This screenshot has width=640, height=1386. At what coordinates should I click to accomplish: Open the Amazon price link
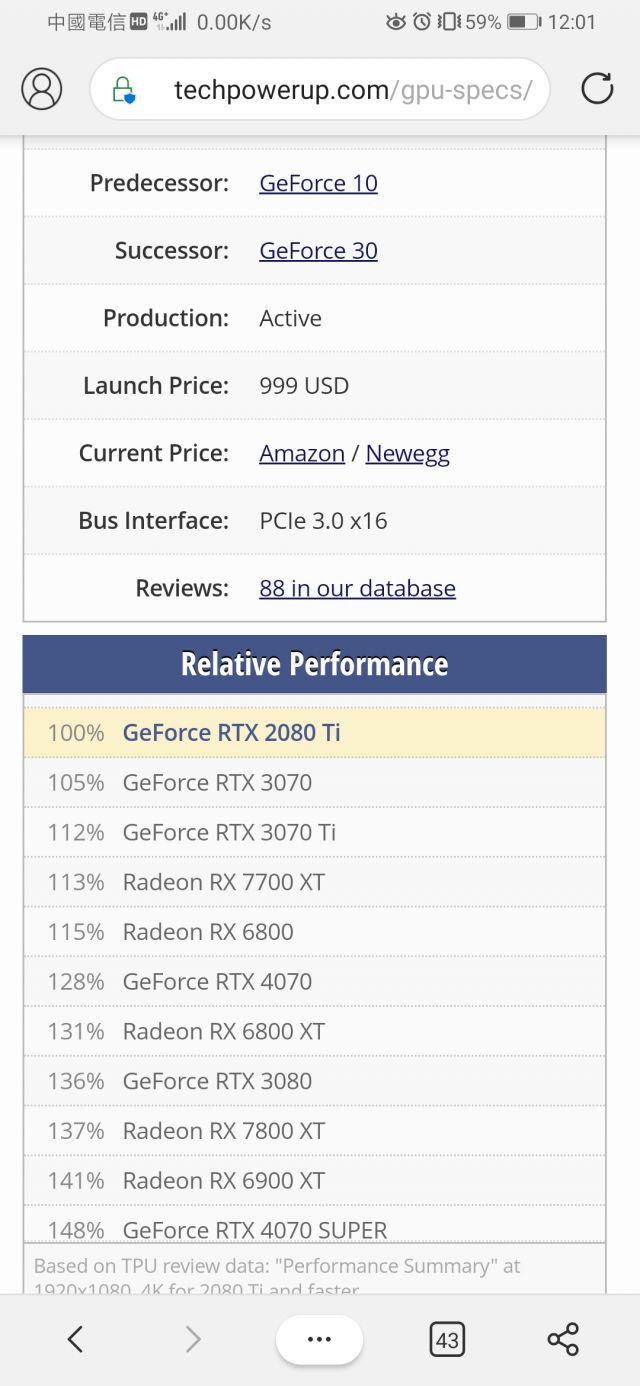click(301, 453)
